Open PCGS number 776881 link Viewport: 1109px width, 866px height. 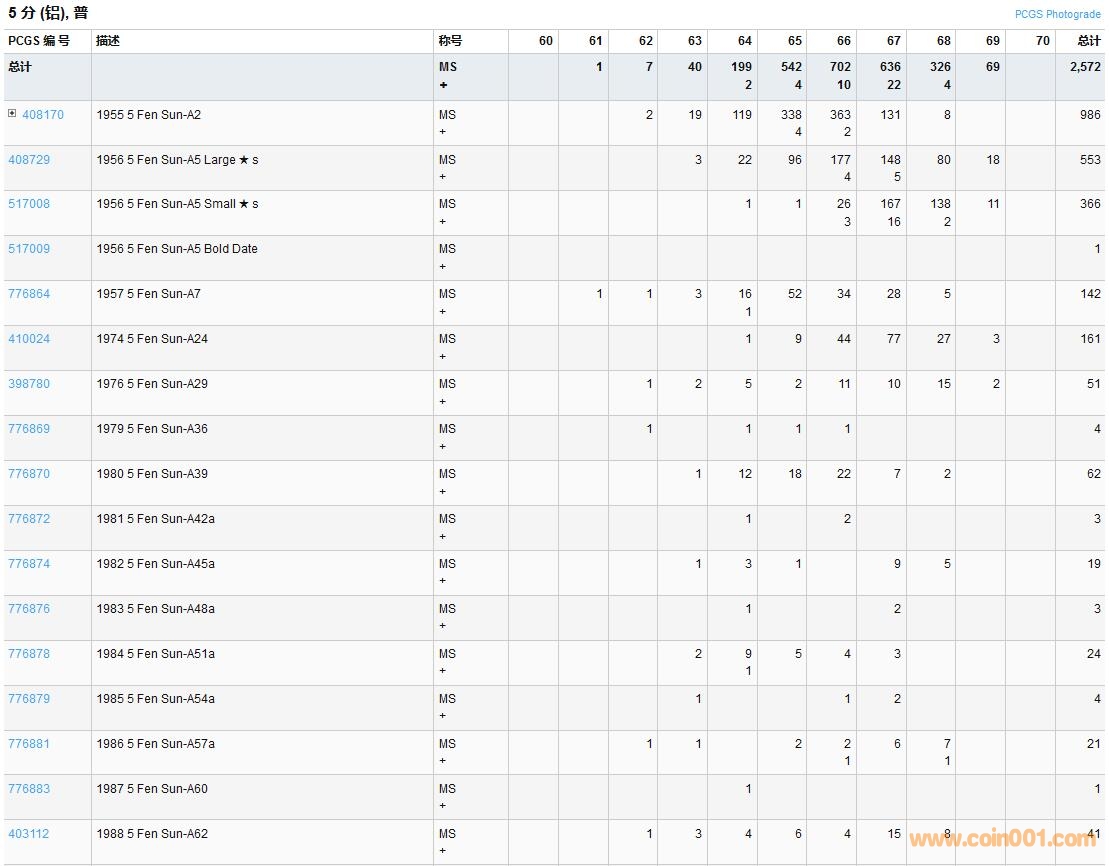pyautogui.click(x=29, y=744)
